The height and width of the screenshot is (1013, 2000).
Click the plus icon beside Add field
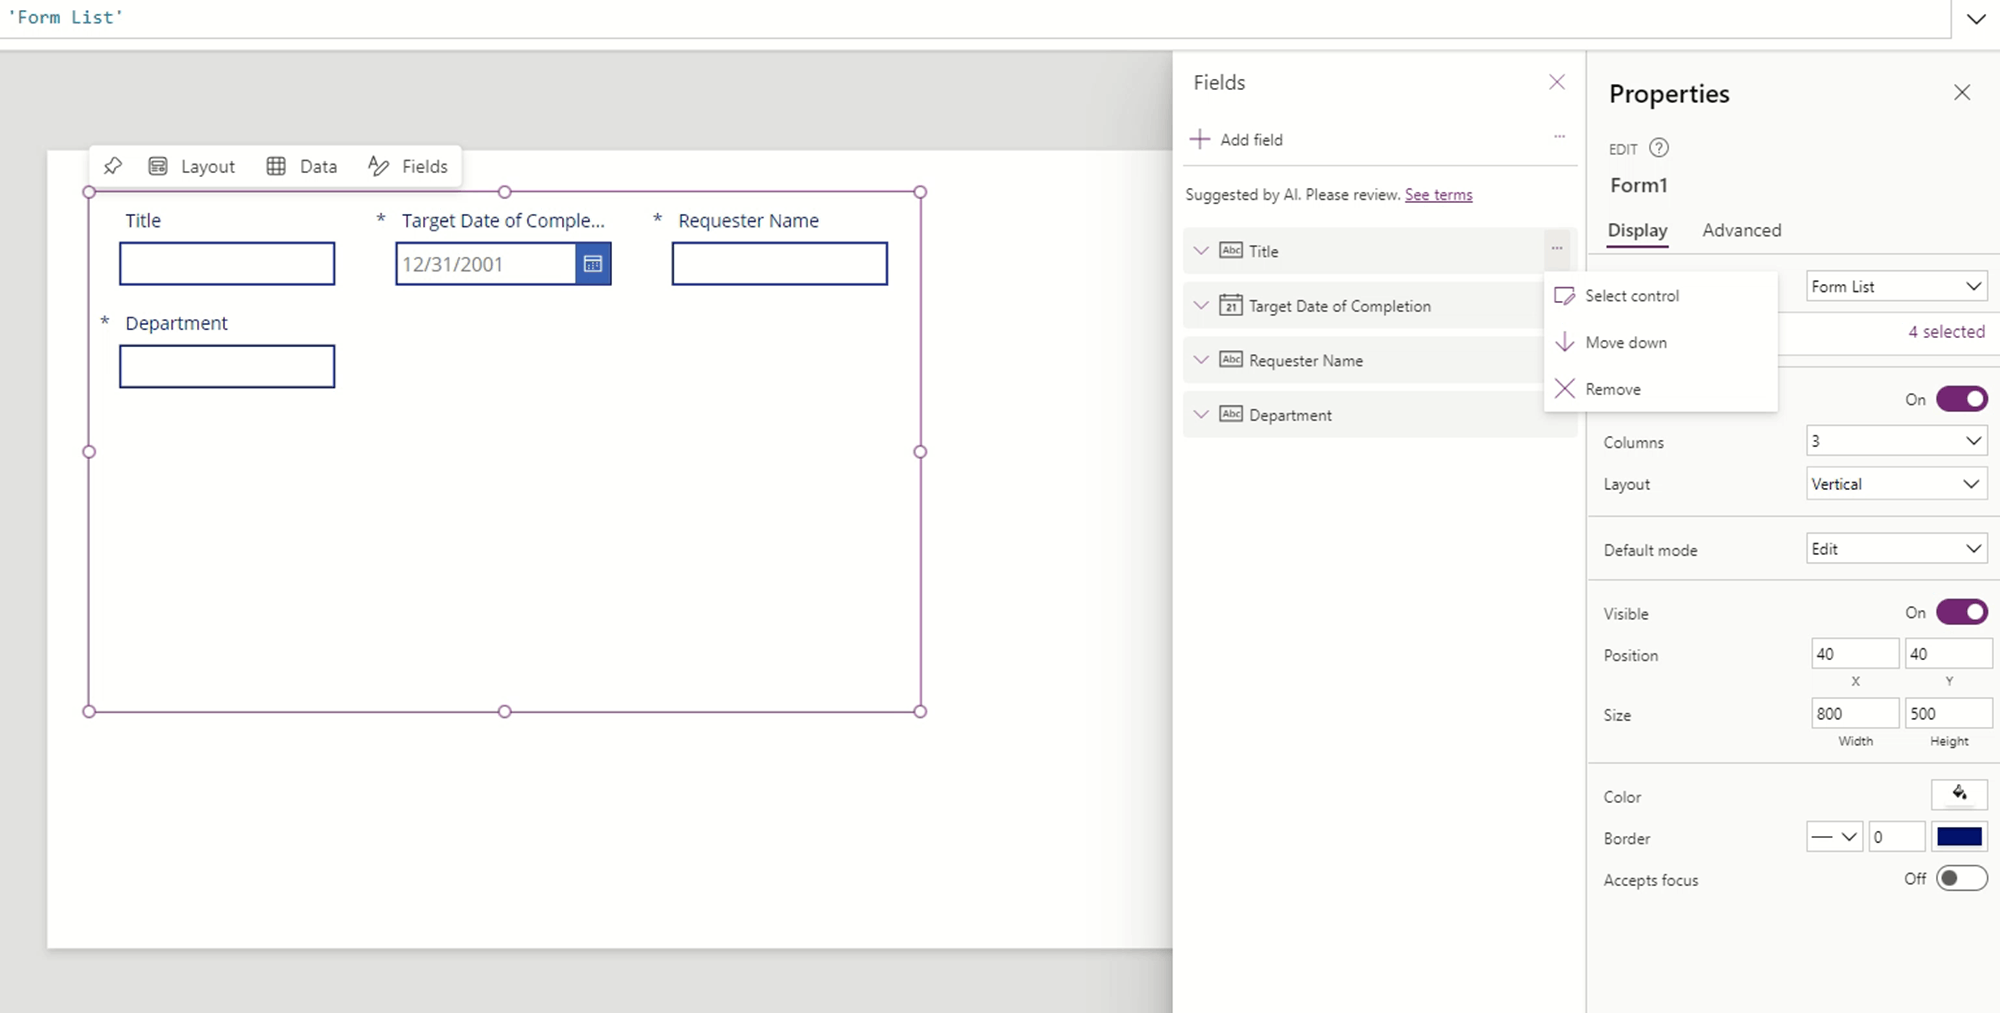pyautogui.click(x=1200, y=139)
